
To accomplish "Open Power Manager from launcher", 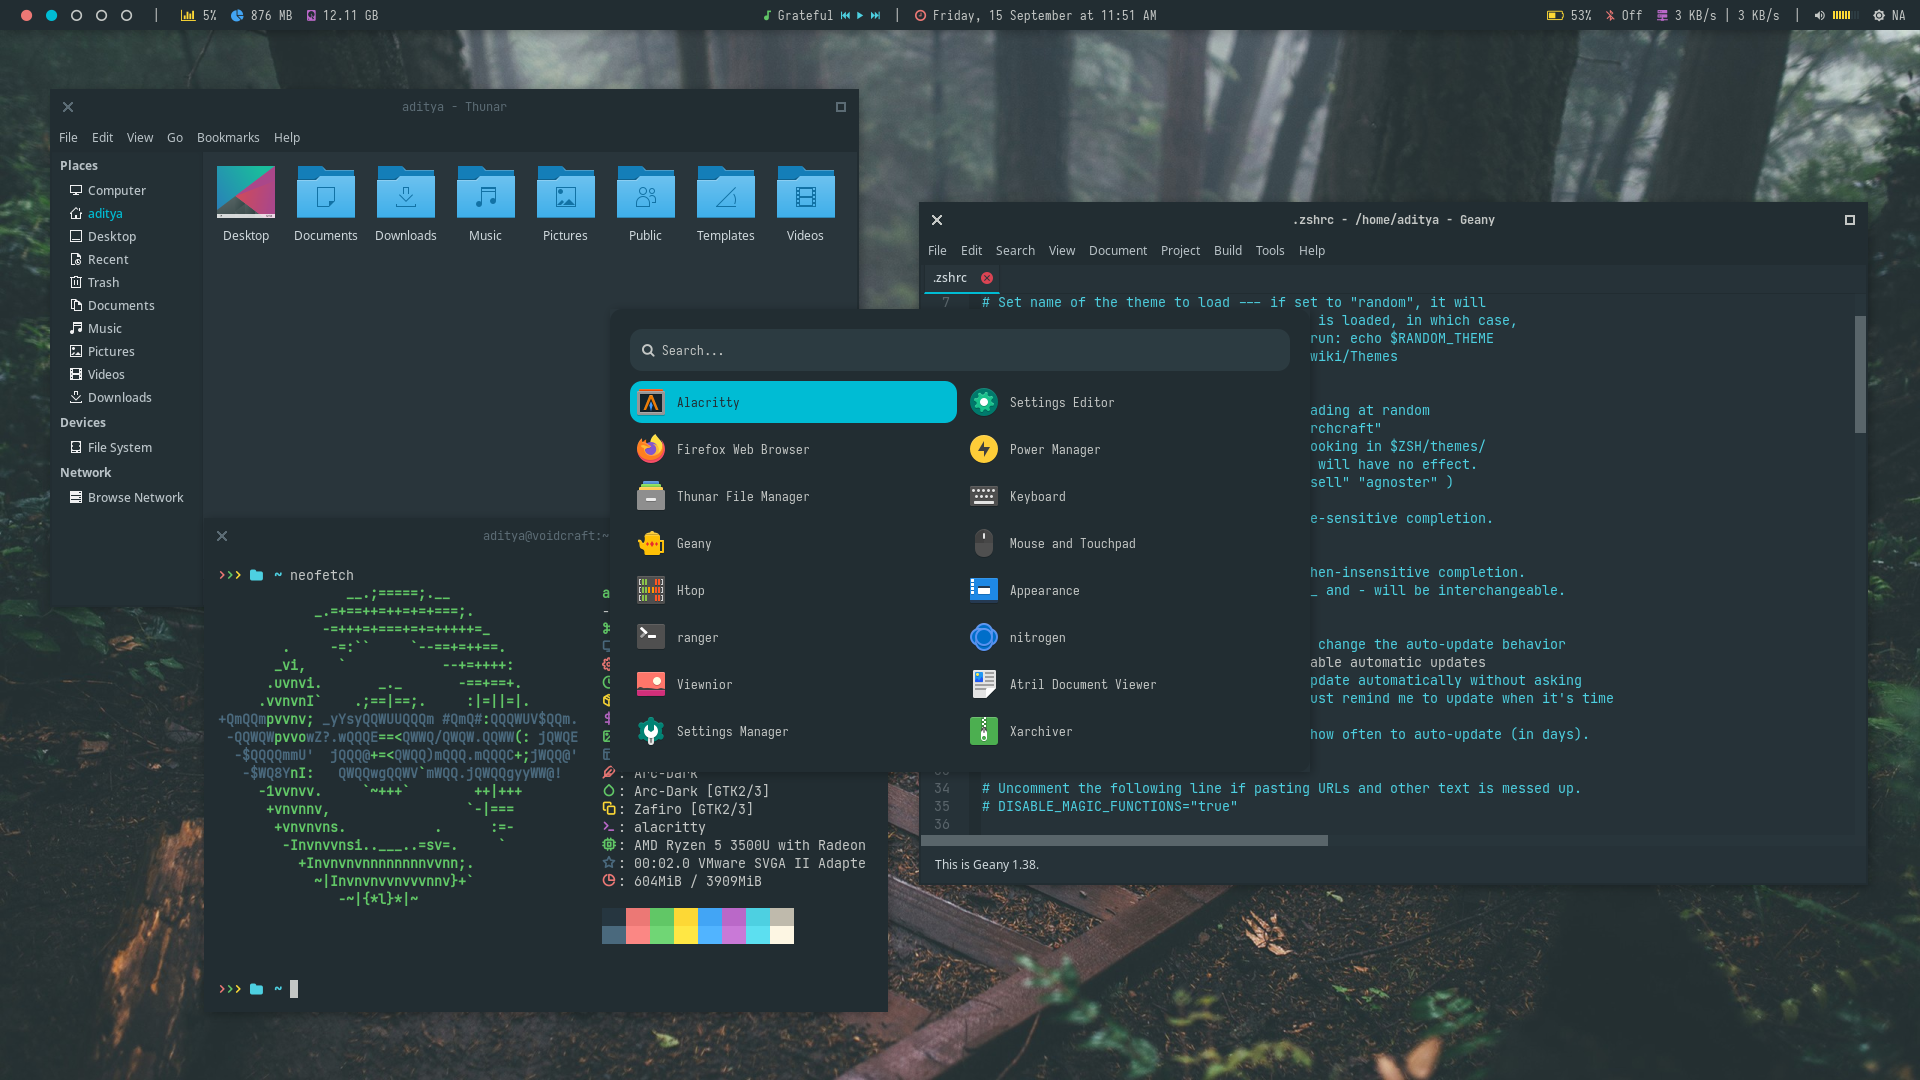I will (1054, 450).
